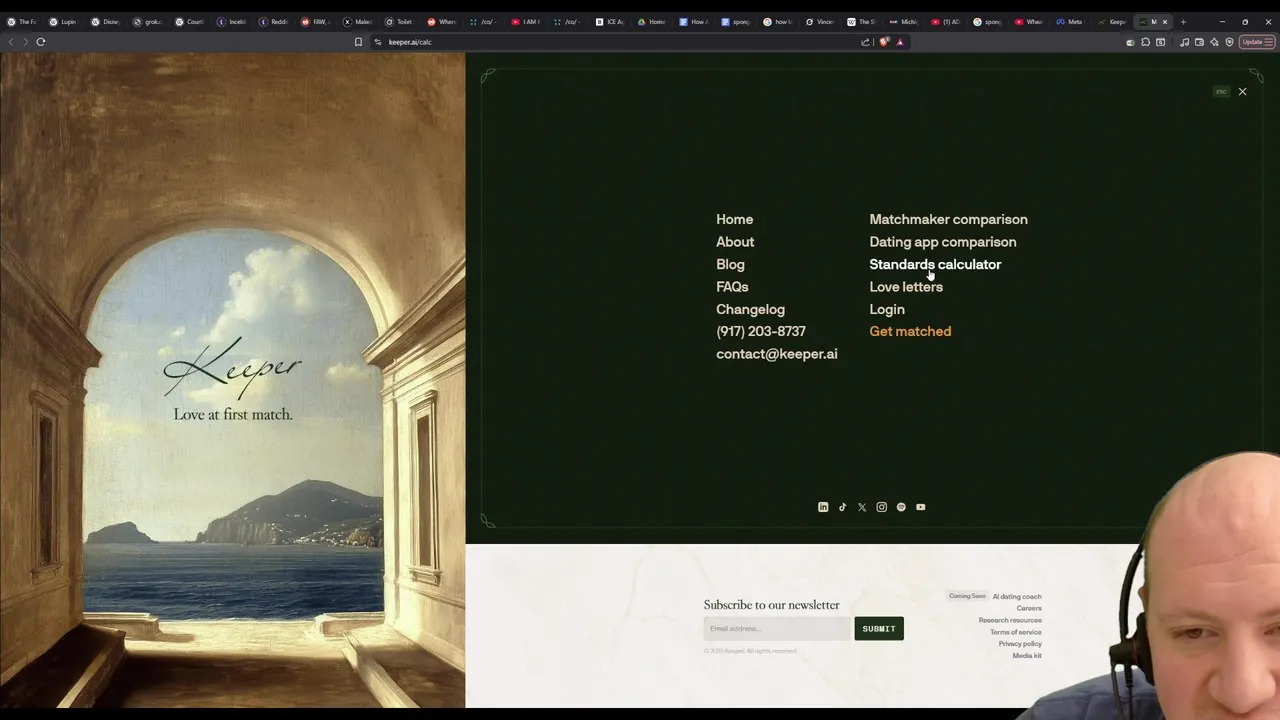Image resolution: width=1280 pixels, height=720 pixels.
Task: Toggle the sidebar panel icon
Action: pyautogui.click(x=1160, y=42)
